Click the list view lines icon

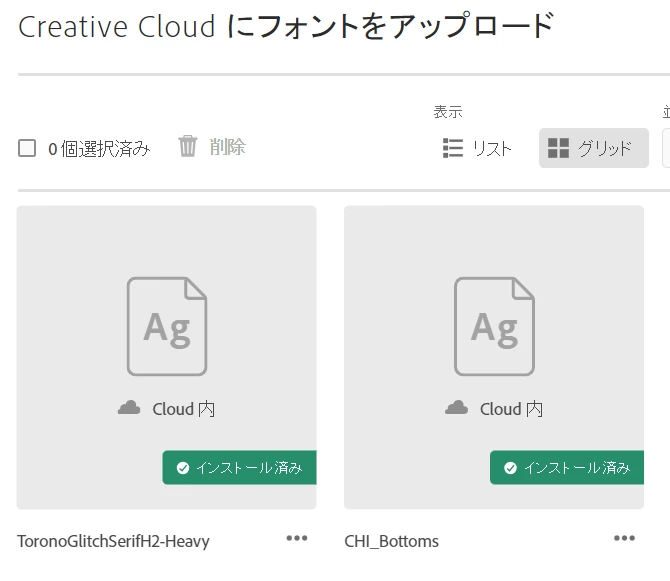(453, 148)
